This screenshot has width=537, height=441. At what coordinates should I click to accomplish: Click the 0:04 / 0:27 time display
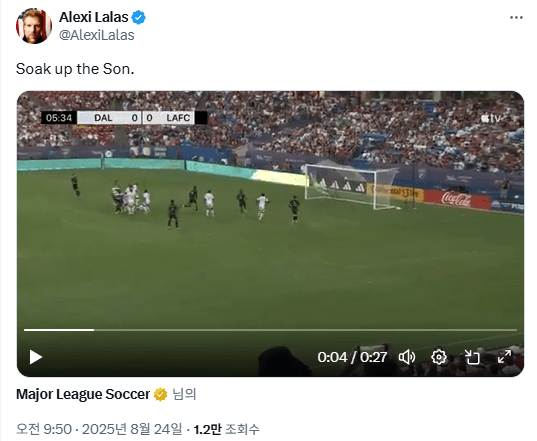[x=352, y=357]
